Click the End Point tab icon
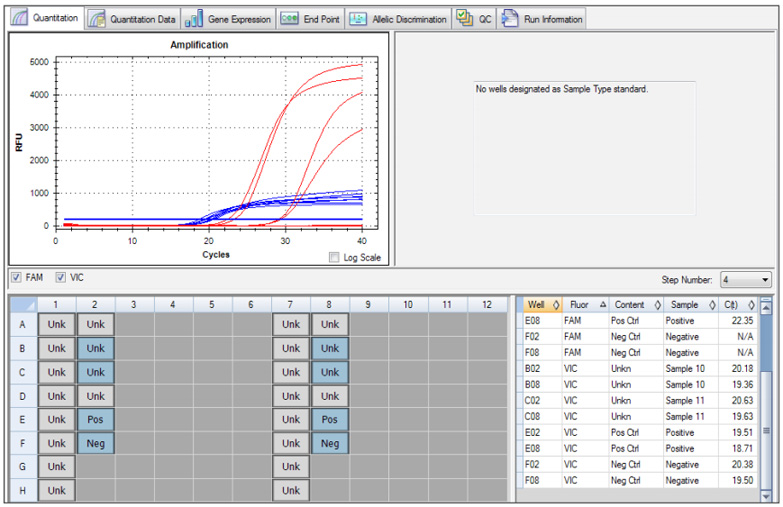Image resolution: width=783 pixels, height=507 pixels. [x=289, y=19]
